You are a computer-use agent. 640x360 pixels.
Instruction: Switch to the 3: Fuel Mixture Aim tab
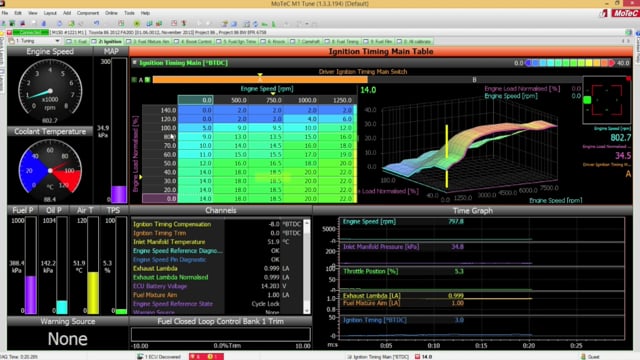point(149,42)
